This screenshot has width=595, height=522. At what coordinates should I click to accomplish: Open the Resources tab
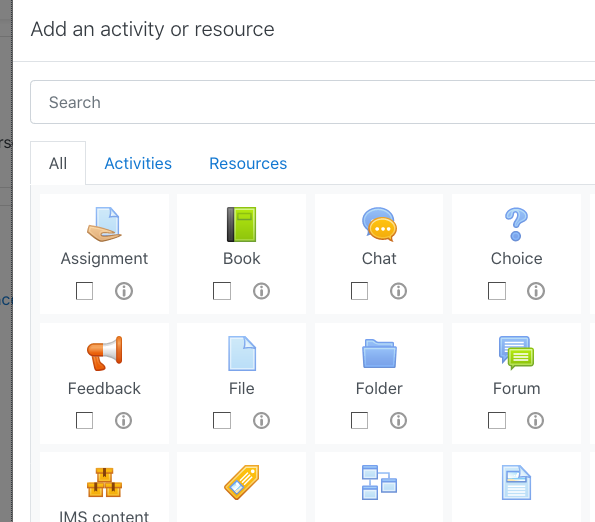point(248,164)
